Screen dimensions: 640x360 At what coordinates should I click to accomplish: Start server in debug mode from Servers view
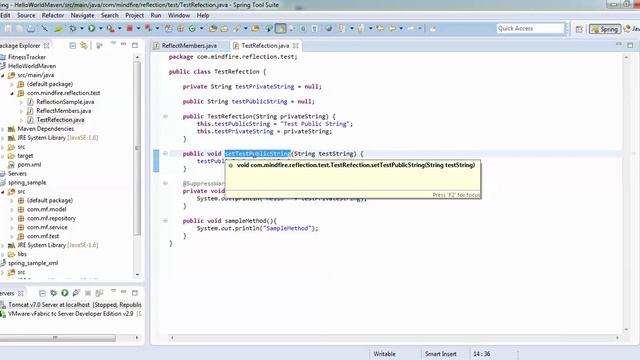pyautogui.click(x=53, y=293)
